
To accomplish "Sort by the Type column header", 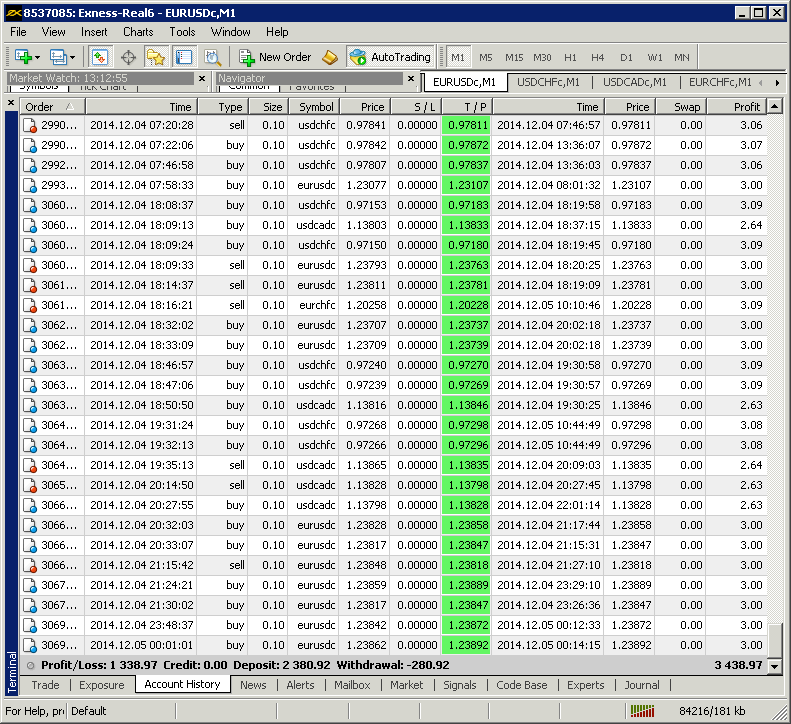I will coord(223,107).
